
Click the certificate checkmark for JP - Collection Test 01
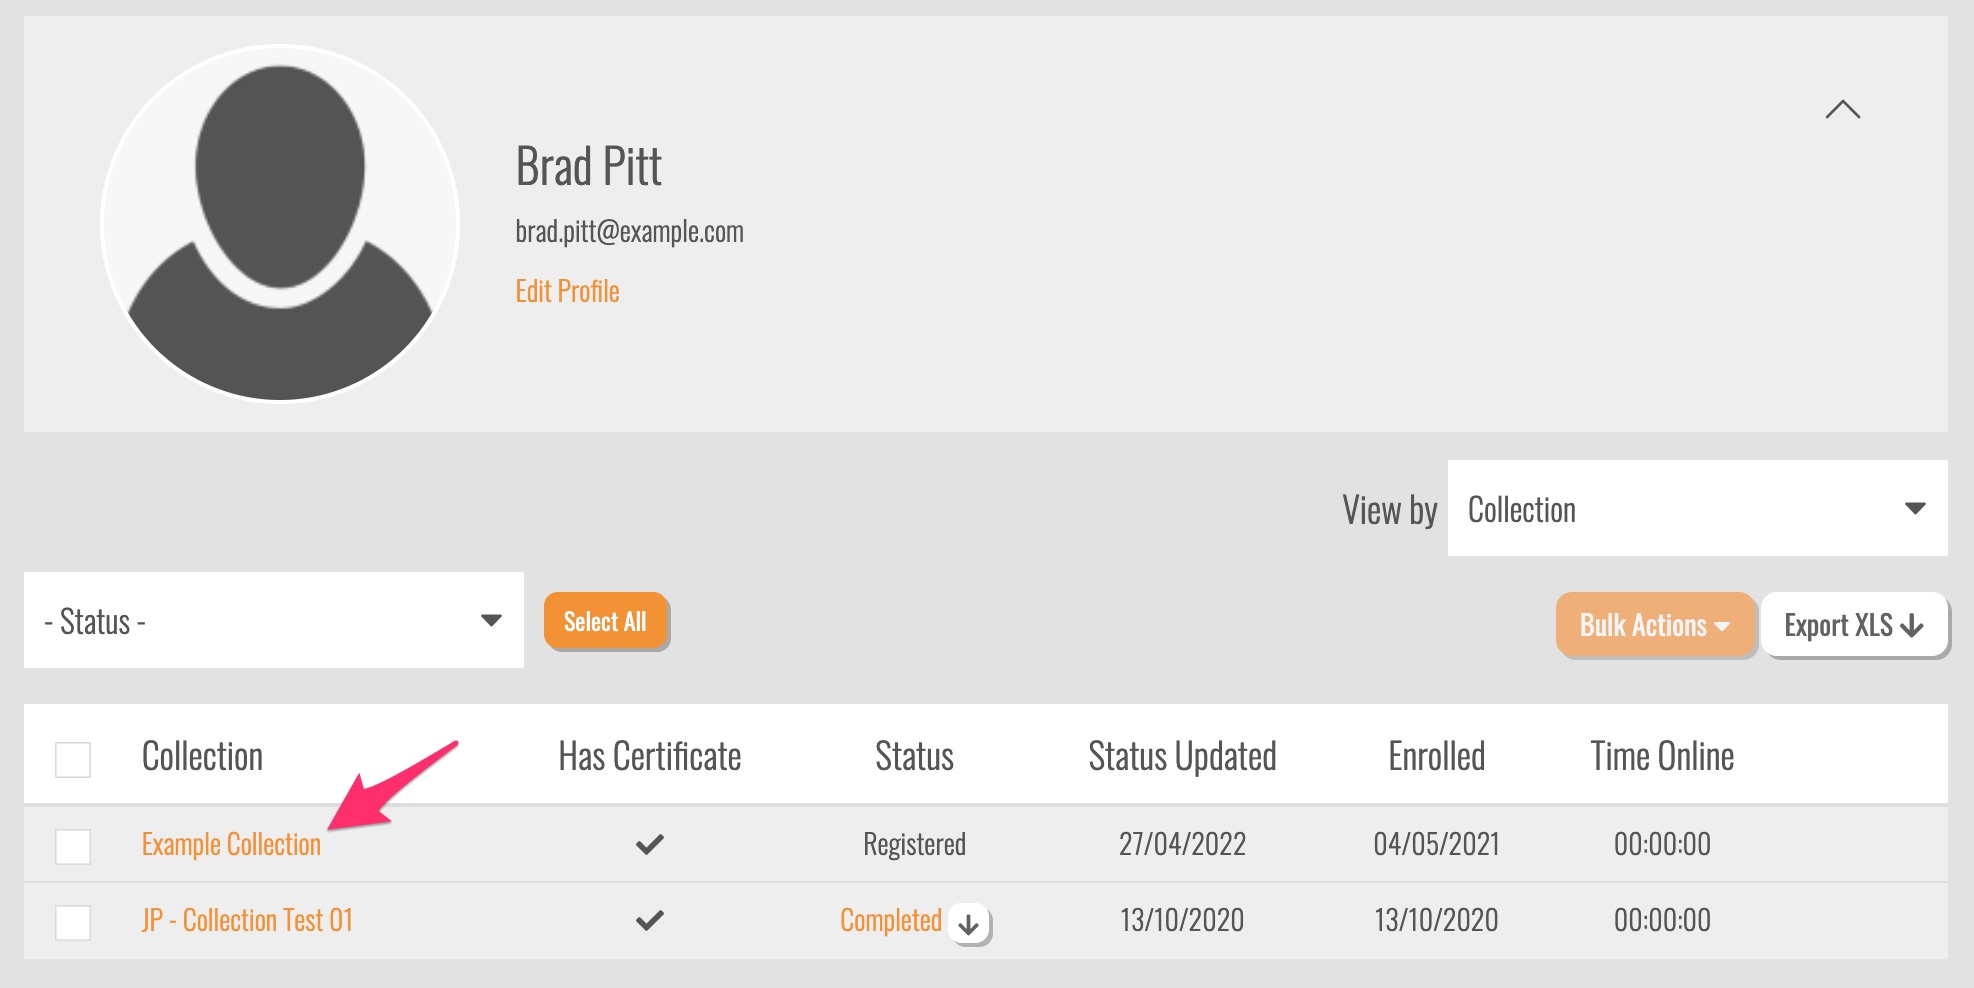pos(650,921)
